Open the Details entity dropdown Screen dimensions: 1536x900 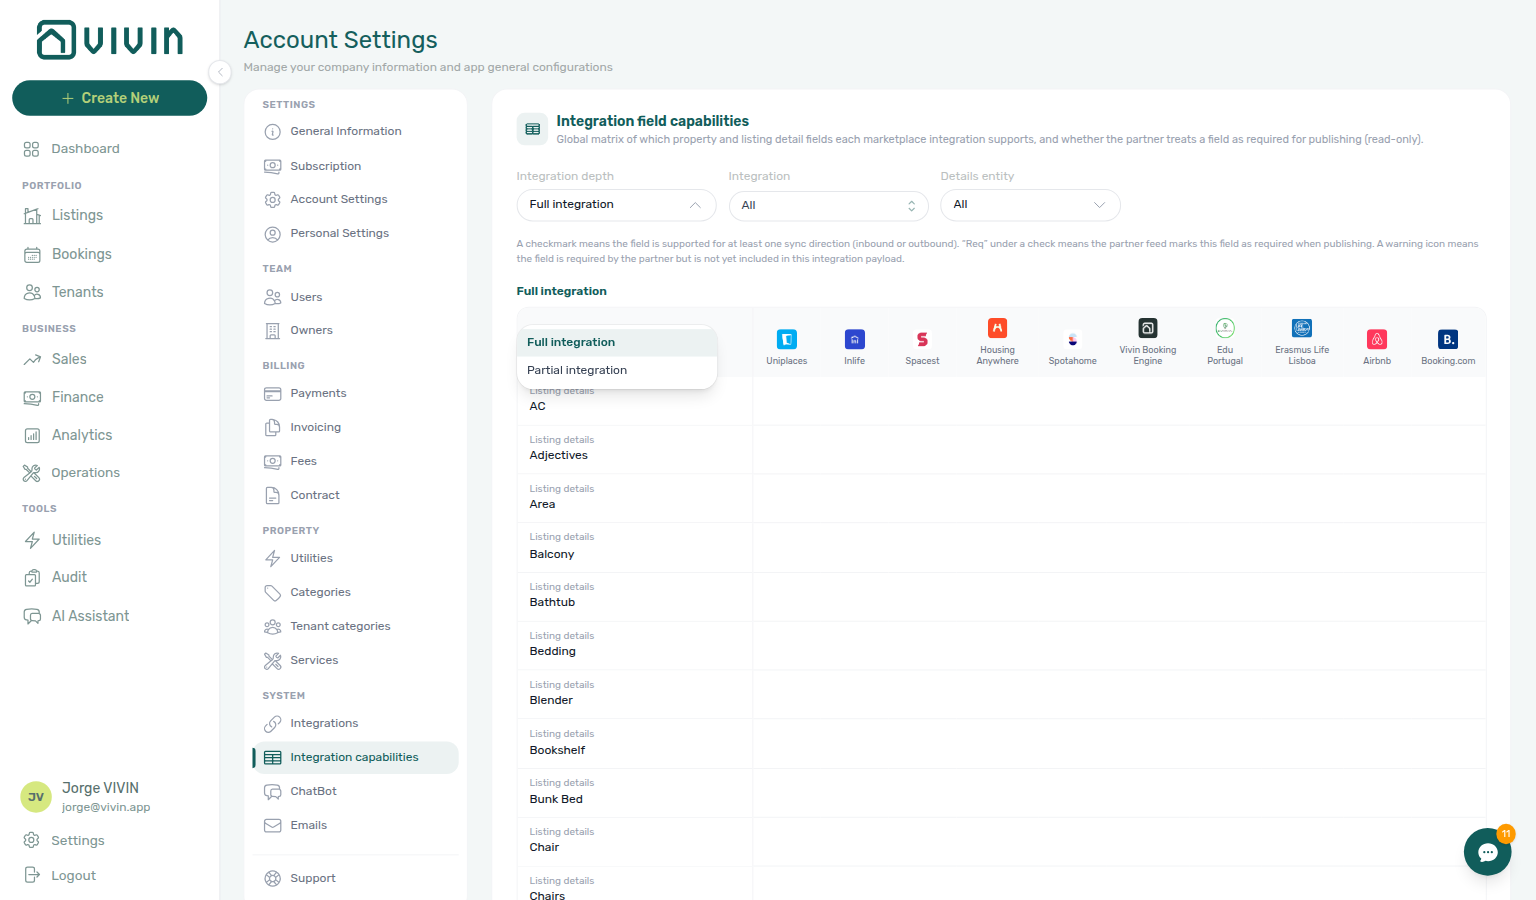click(1030, 205)
